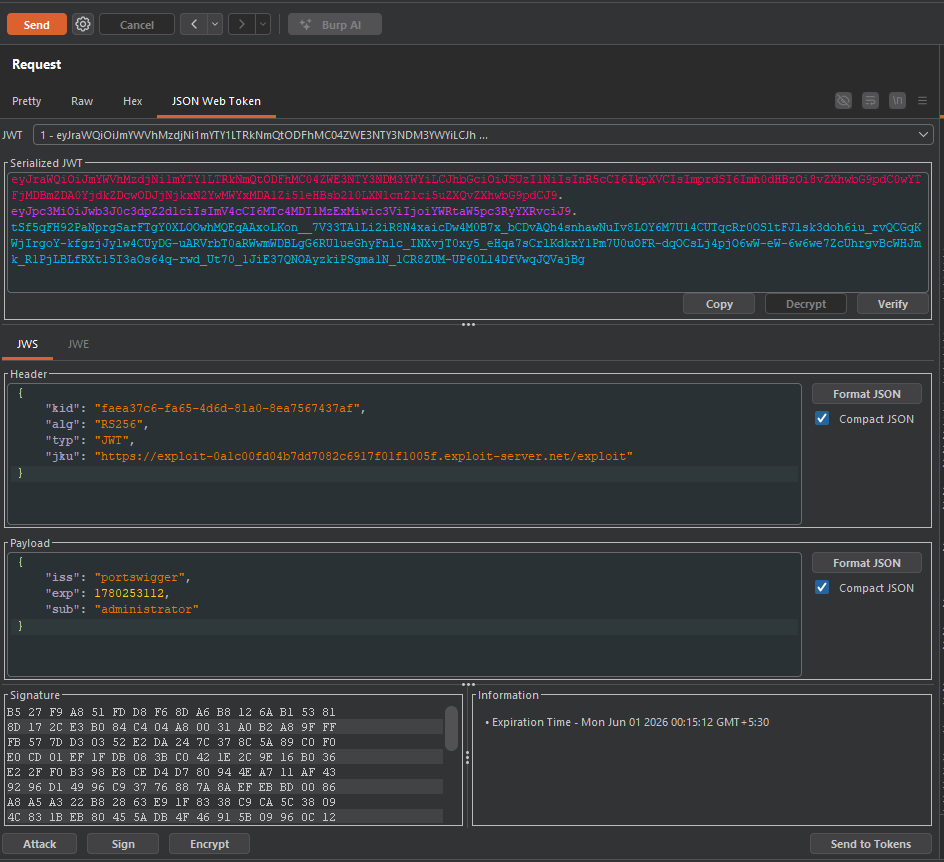Select the JWS tab
Viewport: 944px width, 862px height.
click(27, 344)
